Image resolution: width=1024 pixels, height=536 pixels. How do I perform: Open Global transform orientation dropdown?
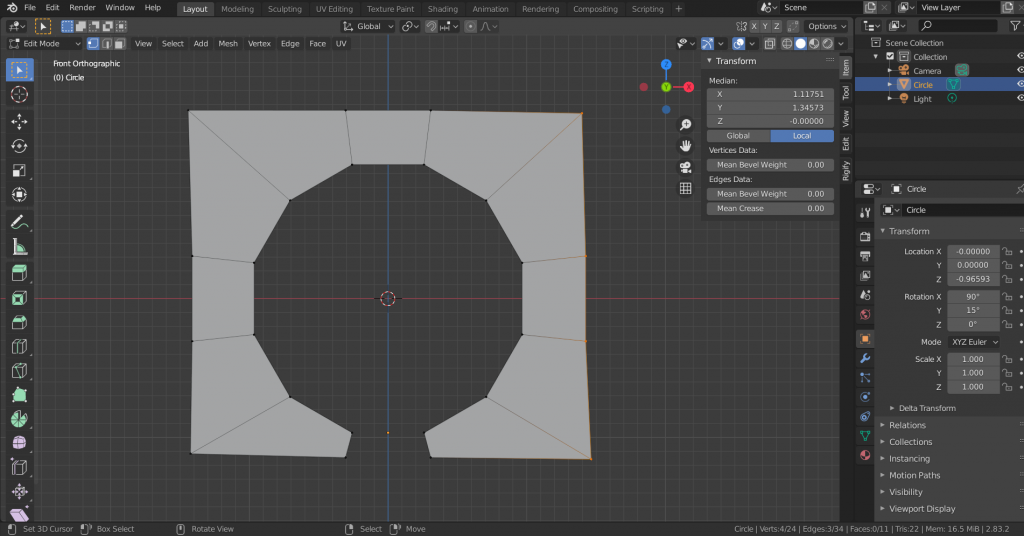tap(368, 27)
